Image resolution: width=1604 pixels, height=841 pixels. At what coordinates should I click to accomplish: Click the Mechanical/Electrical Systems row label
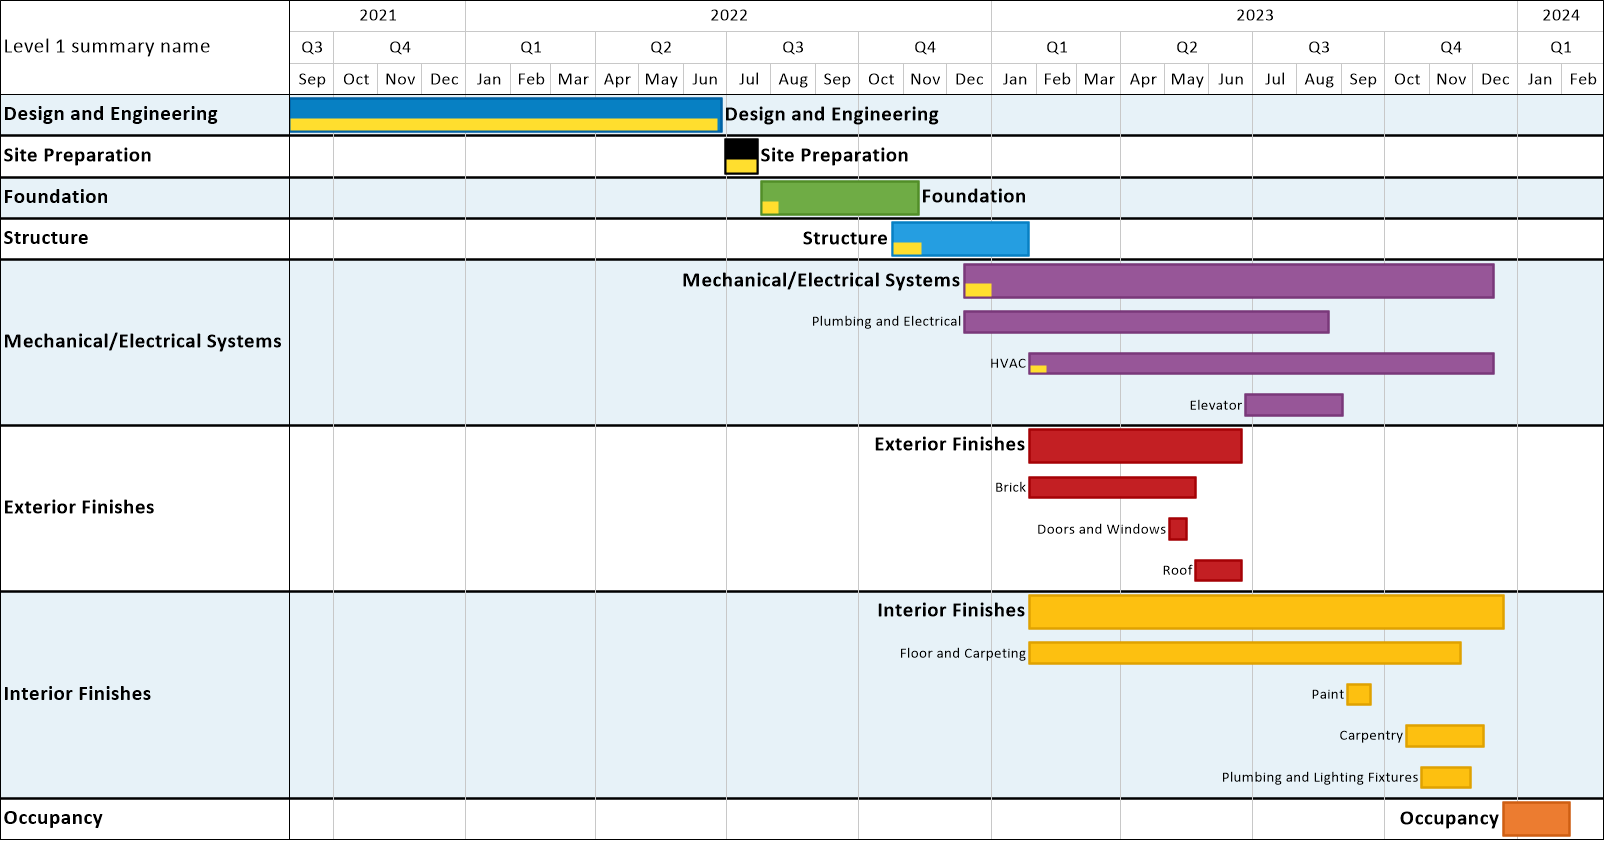click(143, 342)
